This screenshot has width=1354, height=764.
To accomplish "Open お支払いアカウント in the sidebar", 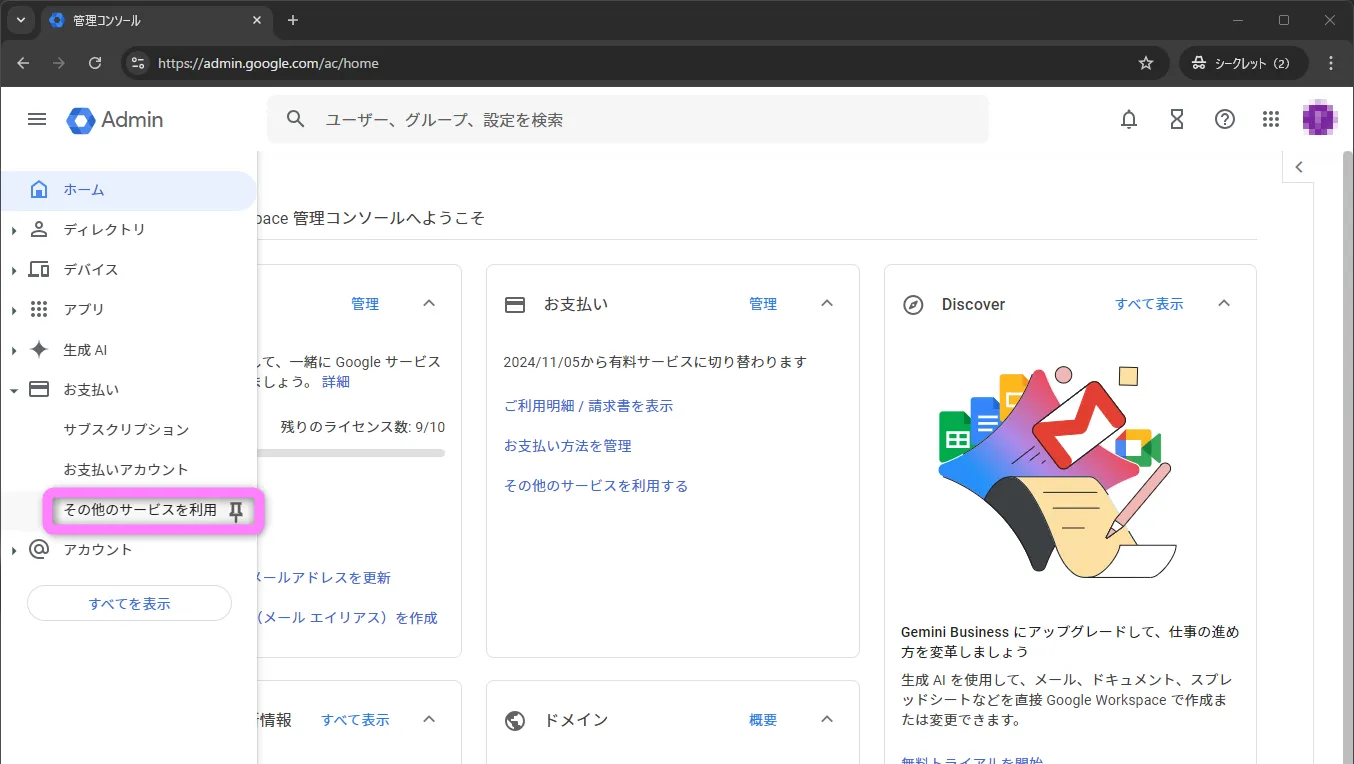I will (x=126, y=470).
